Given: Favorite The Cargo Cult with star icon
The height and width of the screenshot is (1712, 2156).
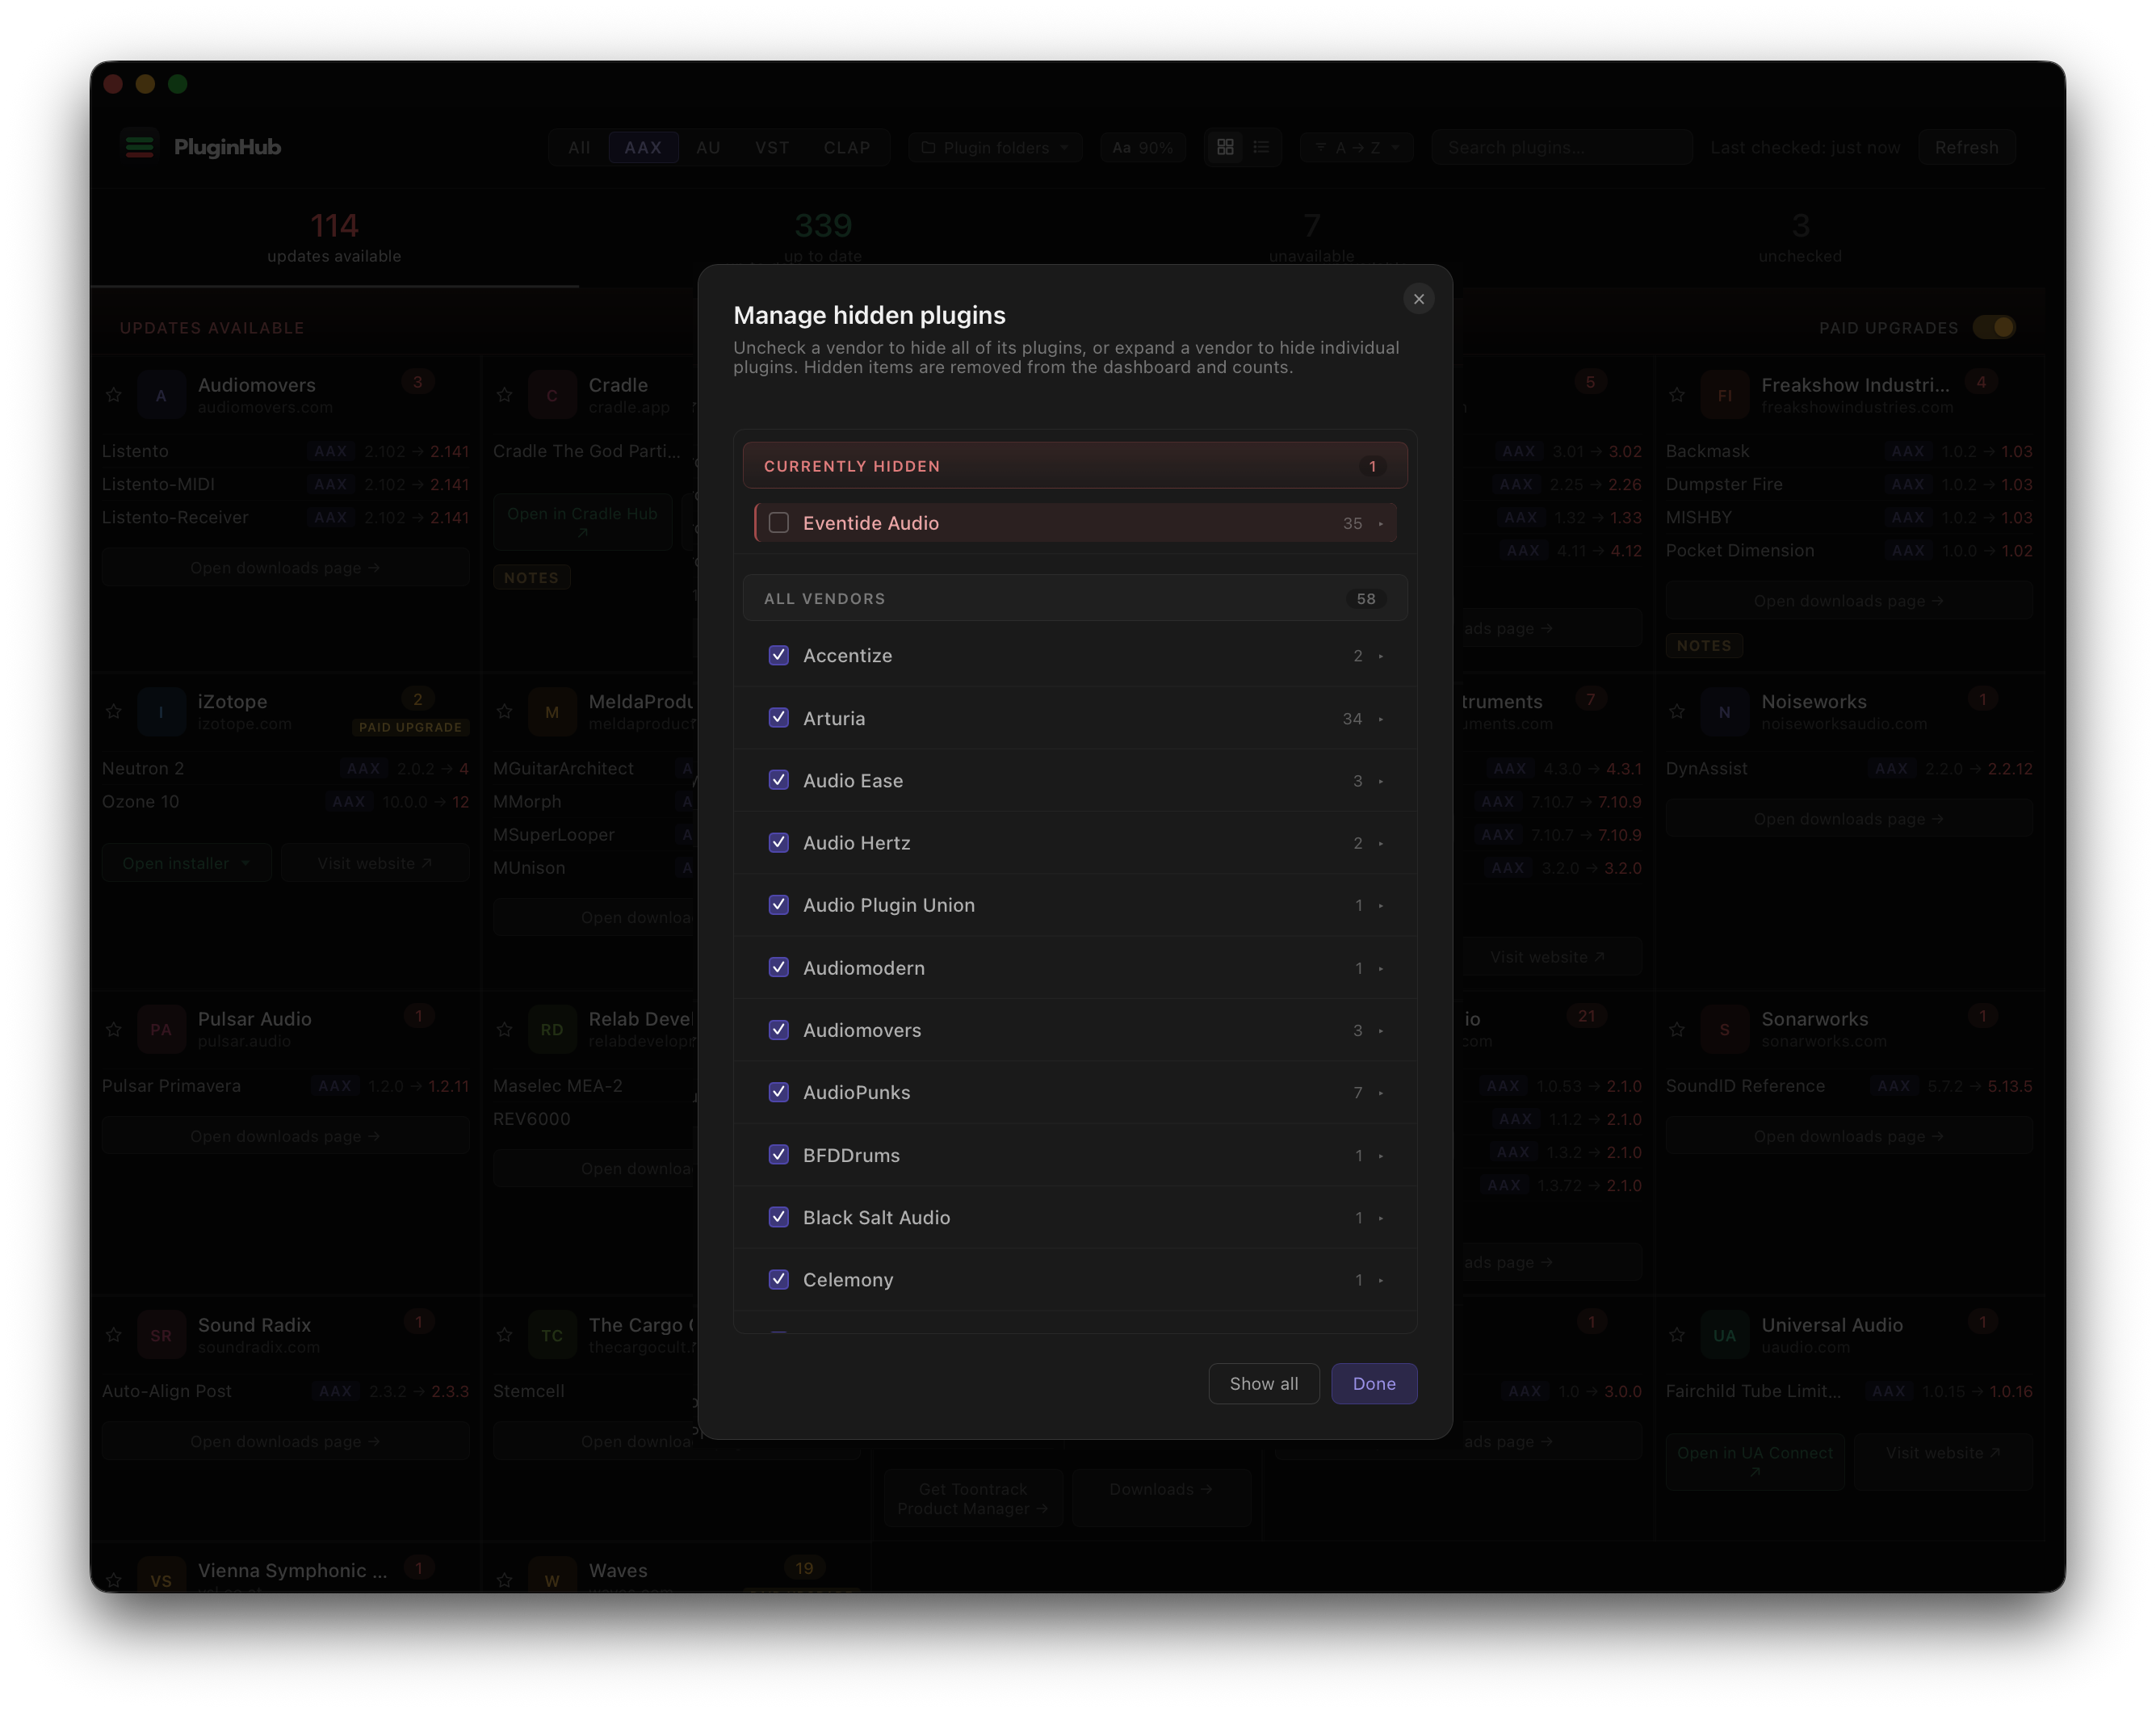Looking at the screenshot, I should point(505,1335).
